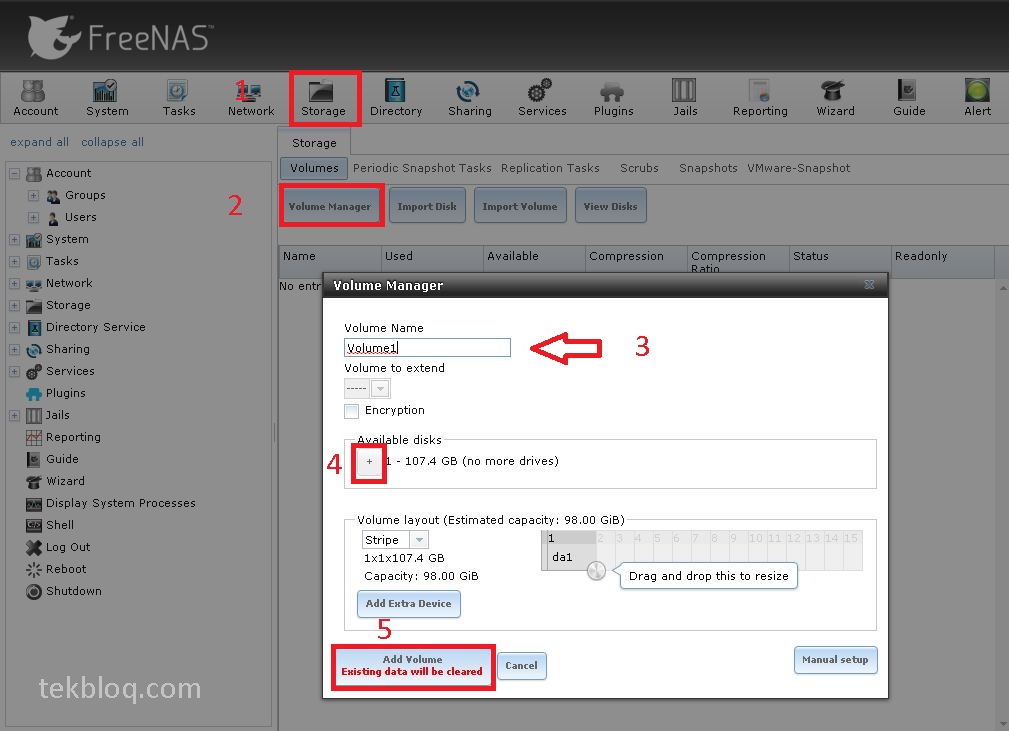This screenshot has width=1009, height=731.
Task: Click the Import Disk button
Action: click(427, 206)
